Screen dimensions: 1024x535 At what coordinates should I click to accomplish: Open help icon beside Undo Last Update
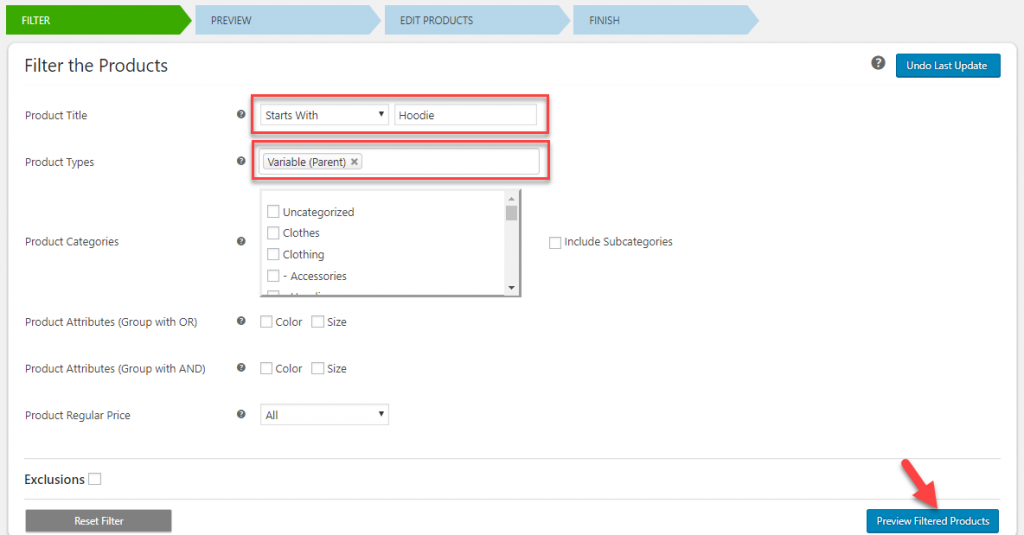(878, 63)
